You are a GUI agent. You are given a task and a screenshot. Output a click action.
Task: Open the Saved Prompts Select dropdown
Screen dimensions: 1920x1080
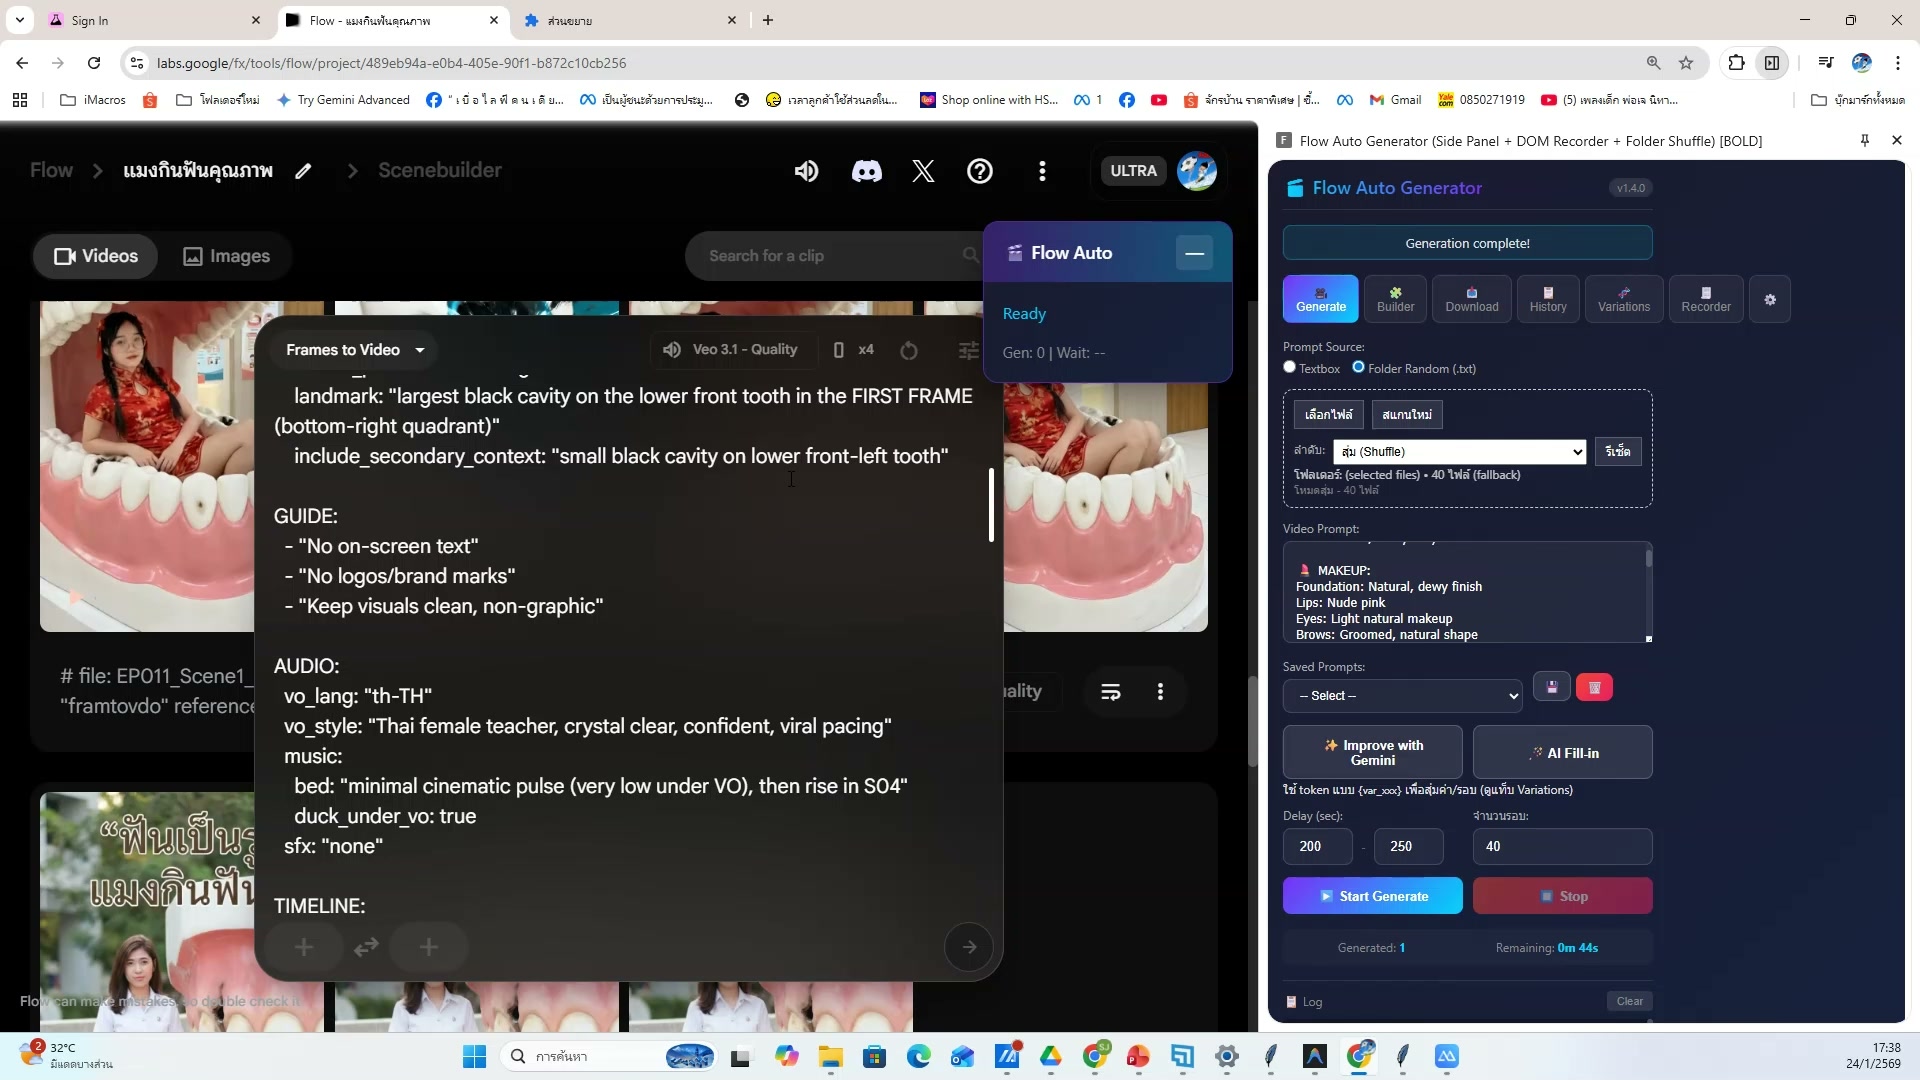[1402, 696]
